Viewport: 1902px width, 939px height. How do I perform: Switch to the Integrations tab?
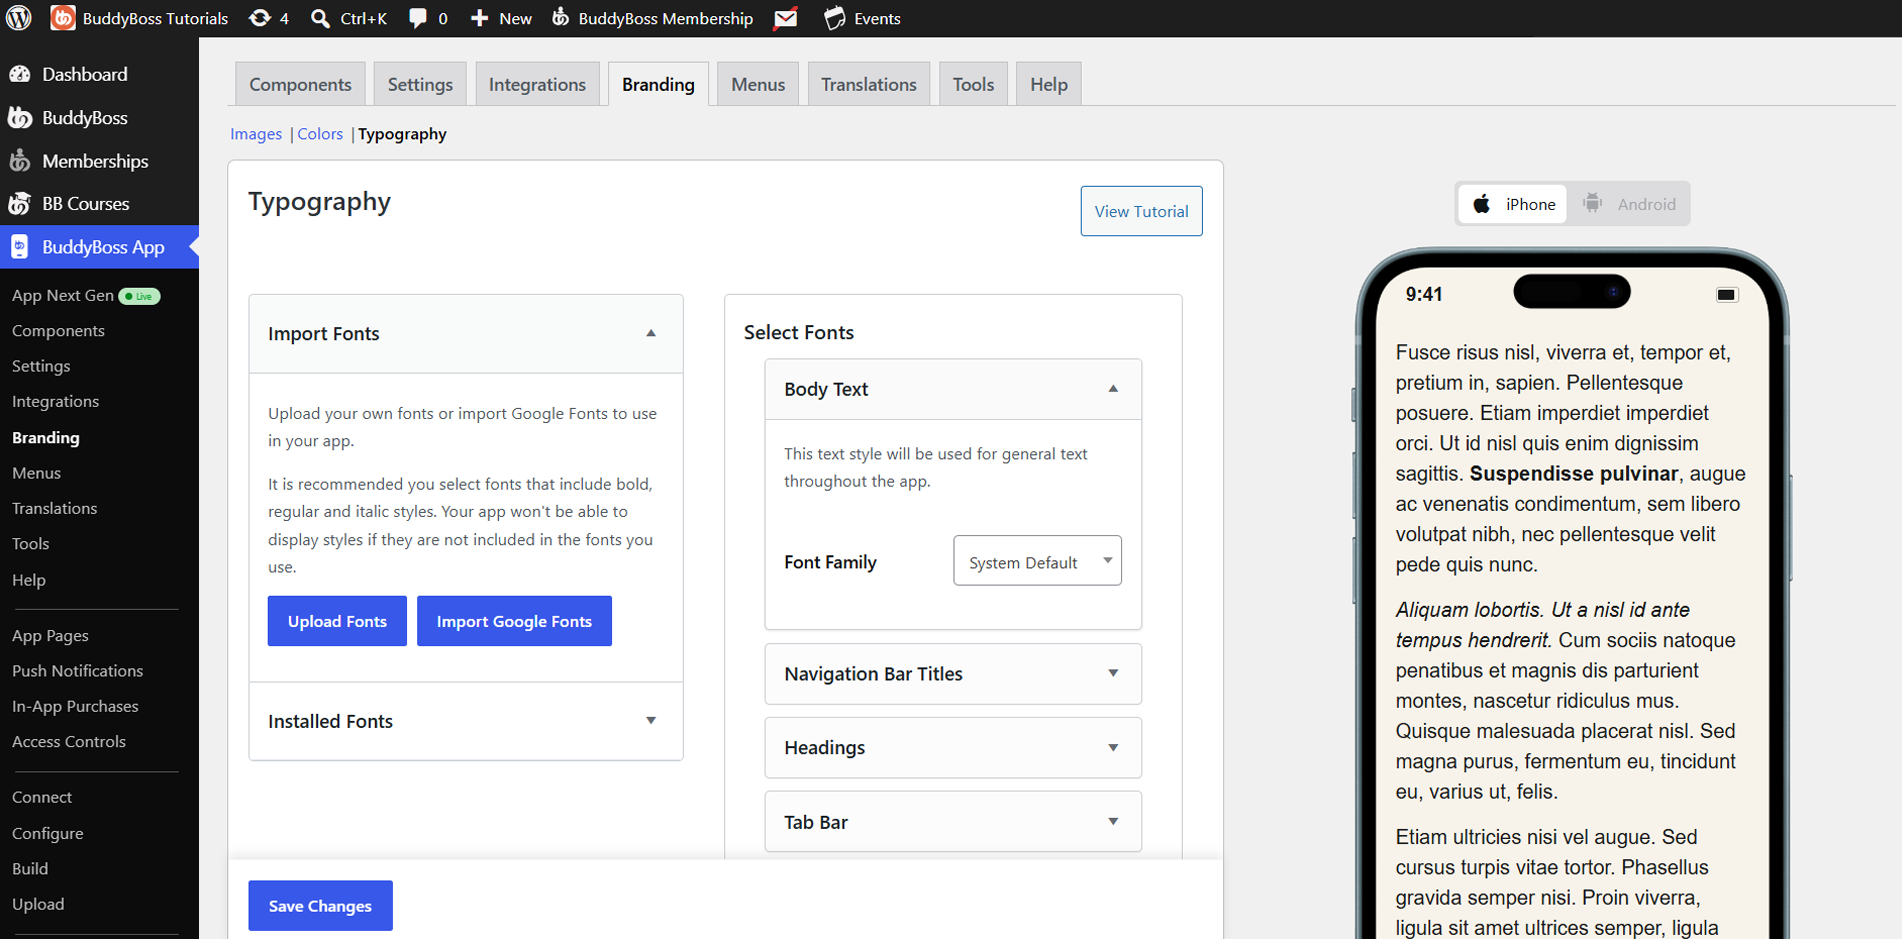tap(537, 84)
